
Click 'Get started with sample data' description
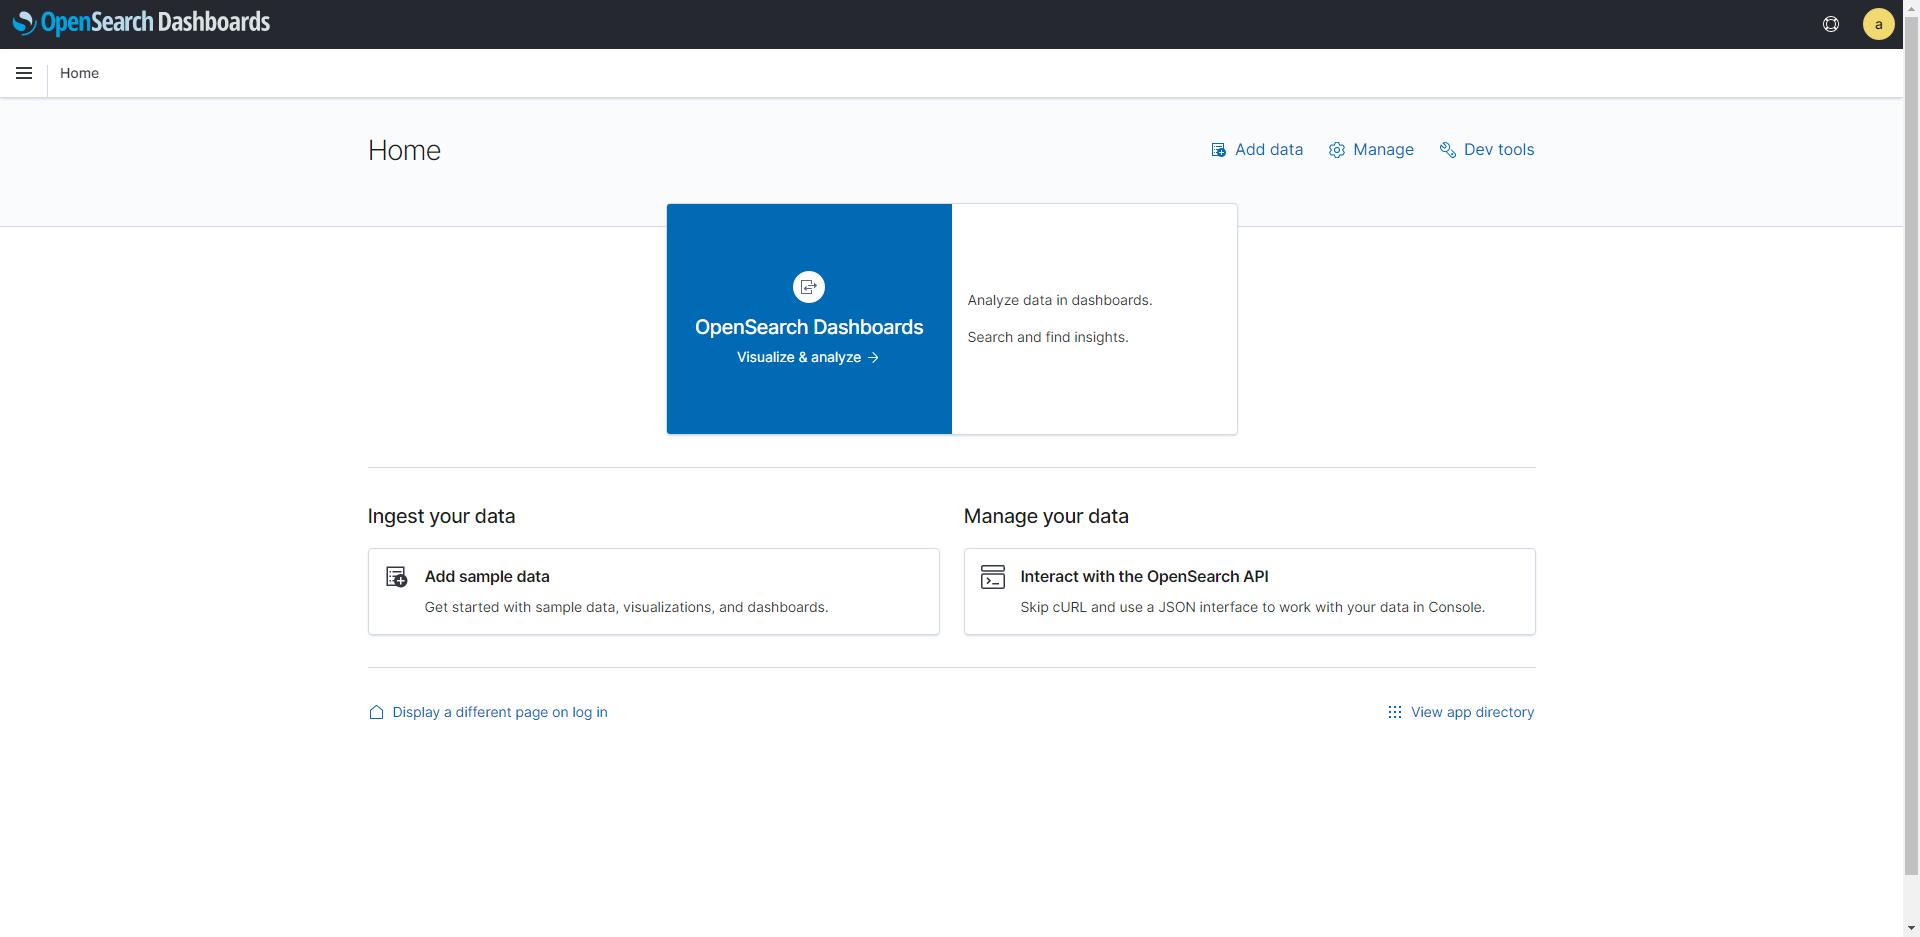click(626, 607)
